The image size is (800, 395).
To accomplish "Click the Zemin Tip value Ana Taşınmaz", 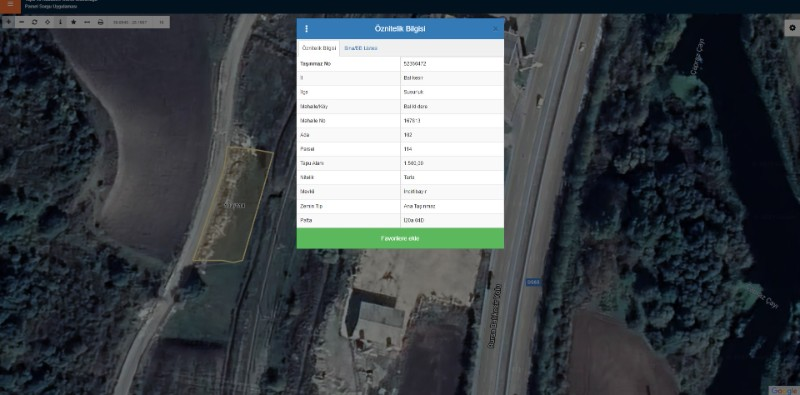I will coord(418,206).
